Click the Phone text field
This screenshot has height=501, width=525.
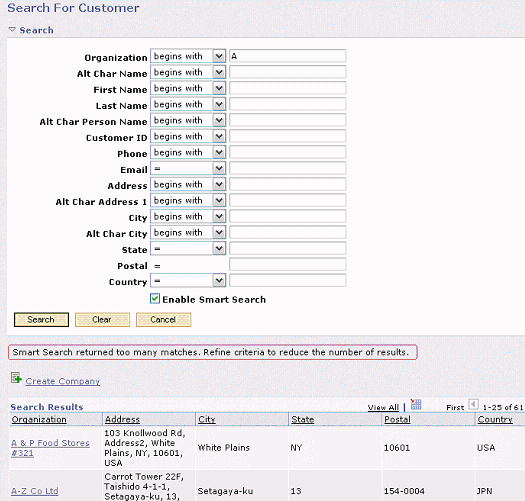click(288, 152)
